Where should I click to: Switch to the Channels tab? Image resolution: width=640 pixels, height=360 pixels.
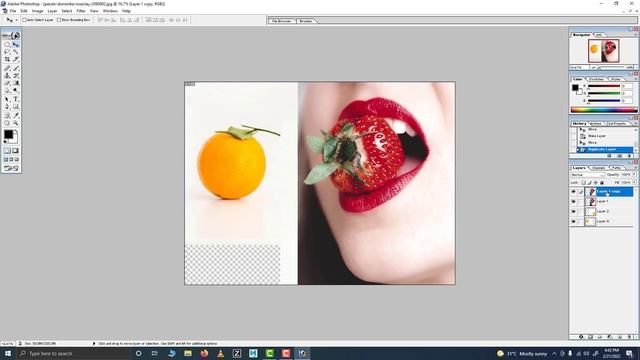598,168
